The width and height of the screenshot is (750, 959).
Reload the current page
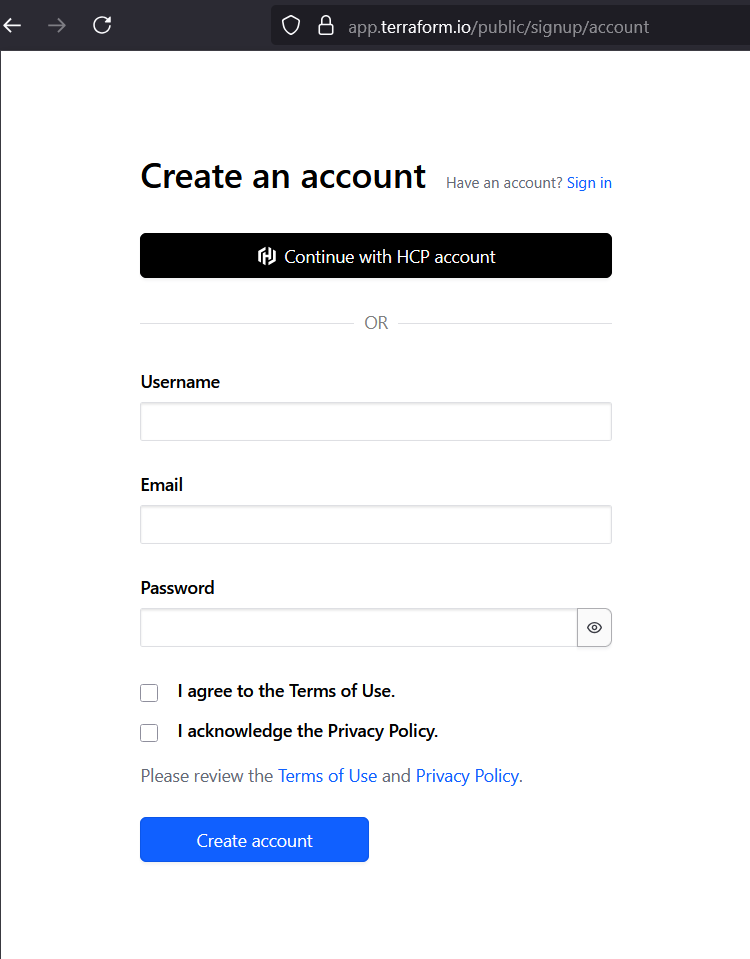pos(102,25)
